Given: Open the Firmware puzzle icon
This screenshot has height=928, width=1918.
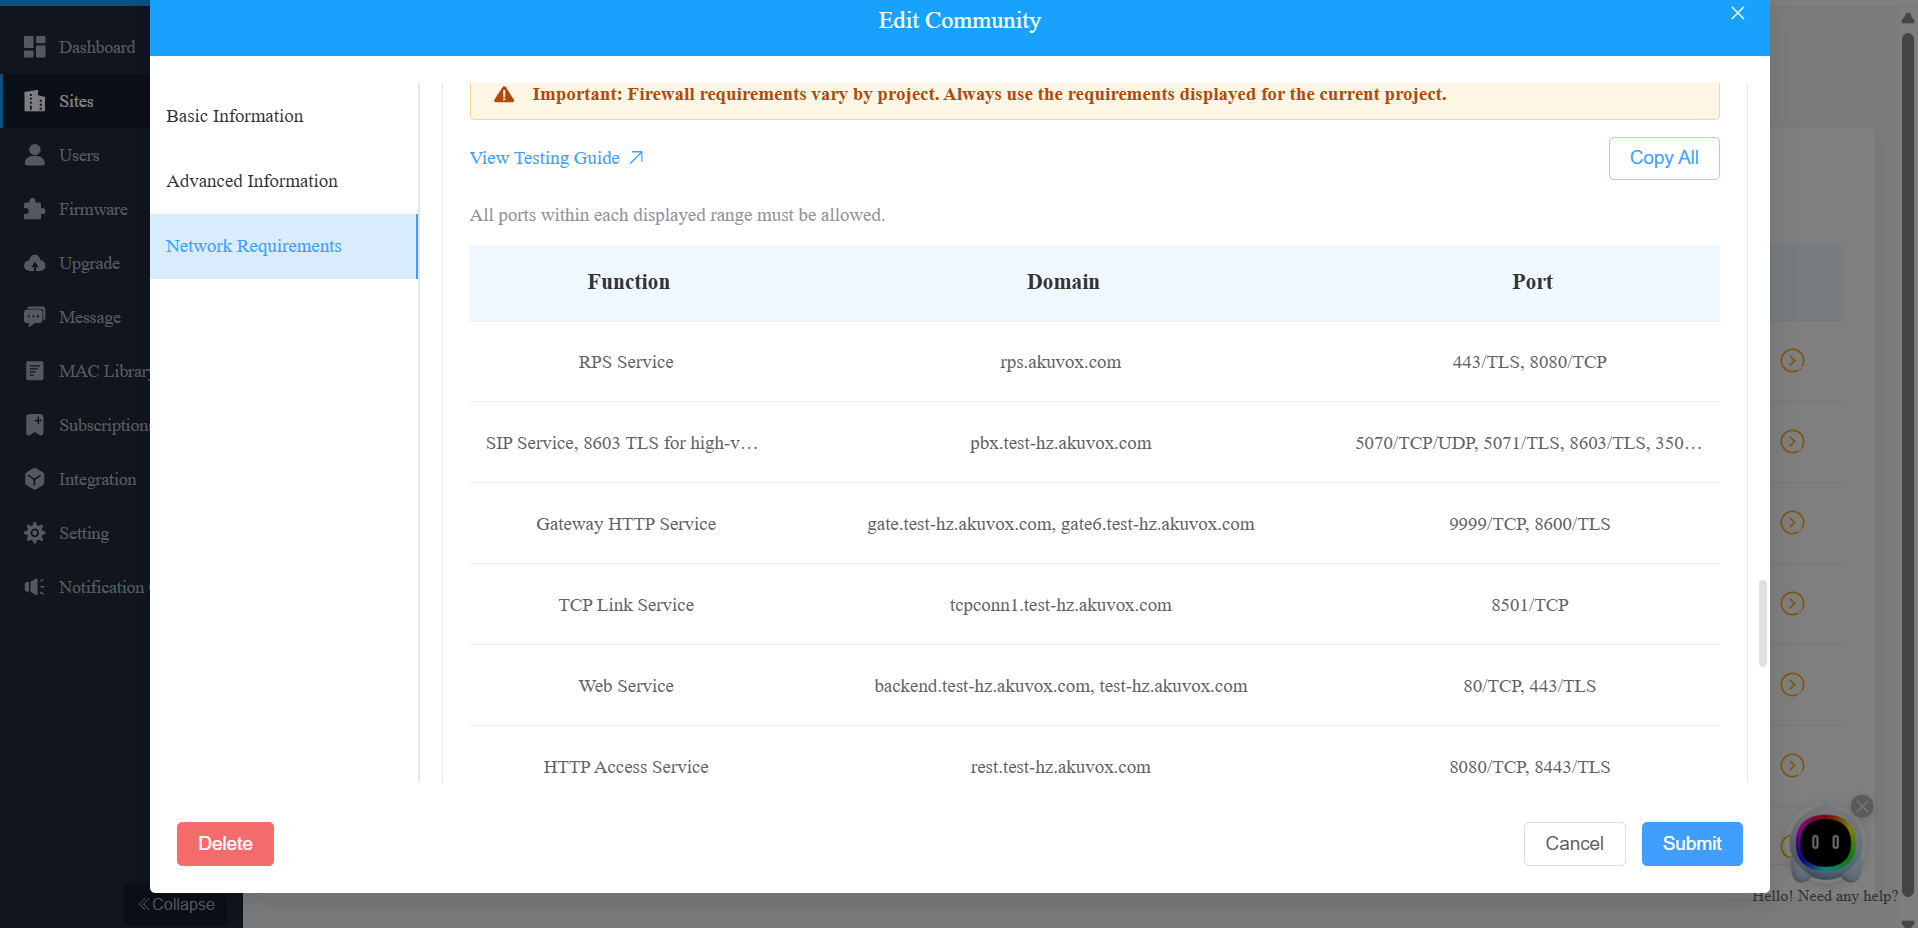Looking at the screenshot, I should click(35, 209).
